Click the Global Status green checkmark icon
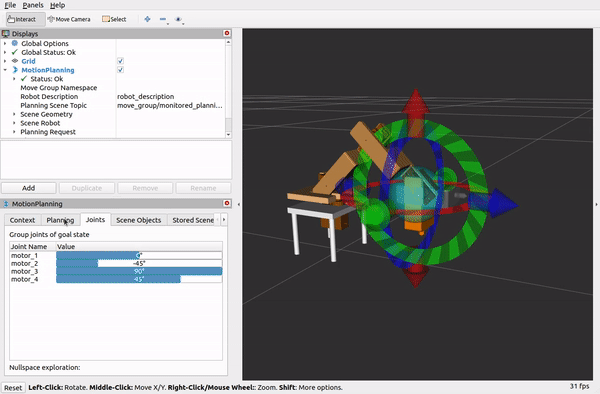600x394 pixels. 15,52
